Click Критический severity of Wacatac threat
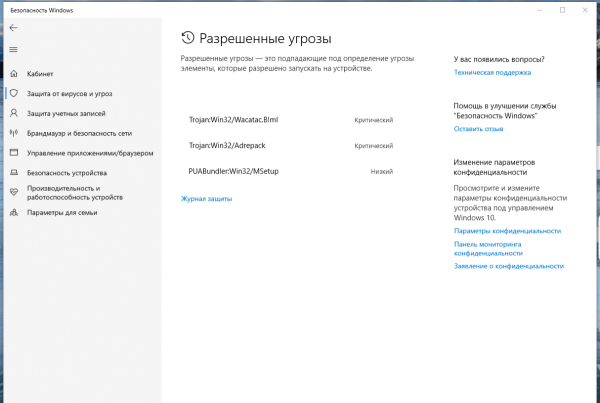This screenshot has width=600, height=403. pyautogui.click(x=373, y=120)
